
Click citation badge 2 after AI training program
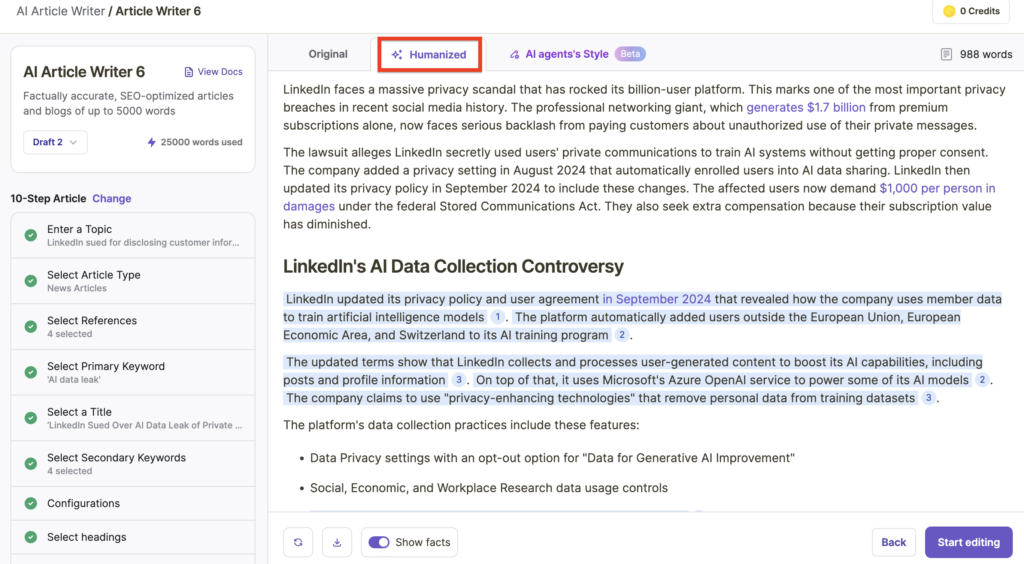[622, 335]
